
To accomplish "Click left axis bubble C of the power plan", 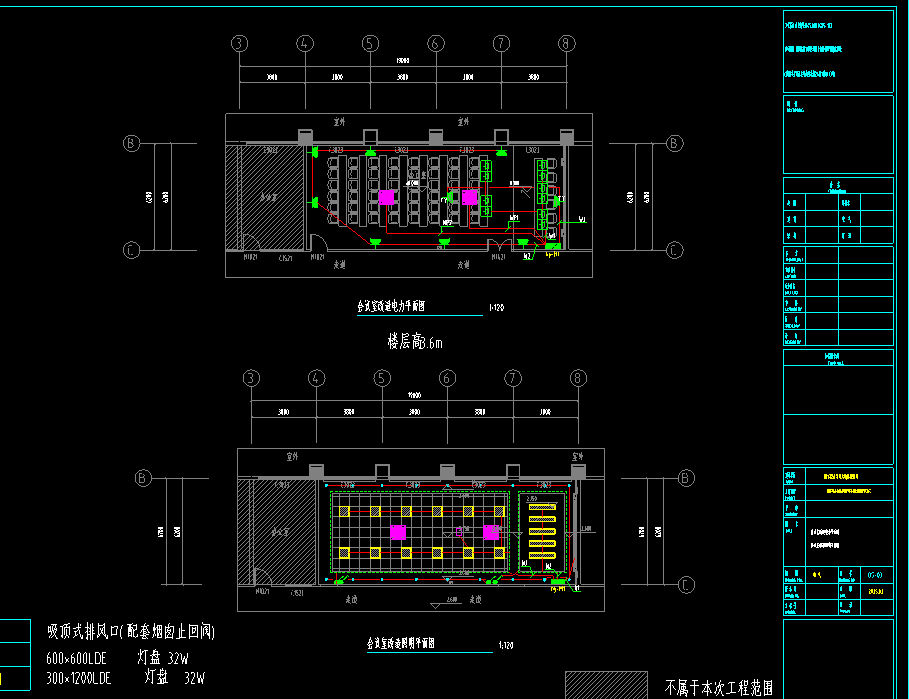I will pyautogui.click(x=132, y=250).
